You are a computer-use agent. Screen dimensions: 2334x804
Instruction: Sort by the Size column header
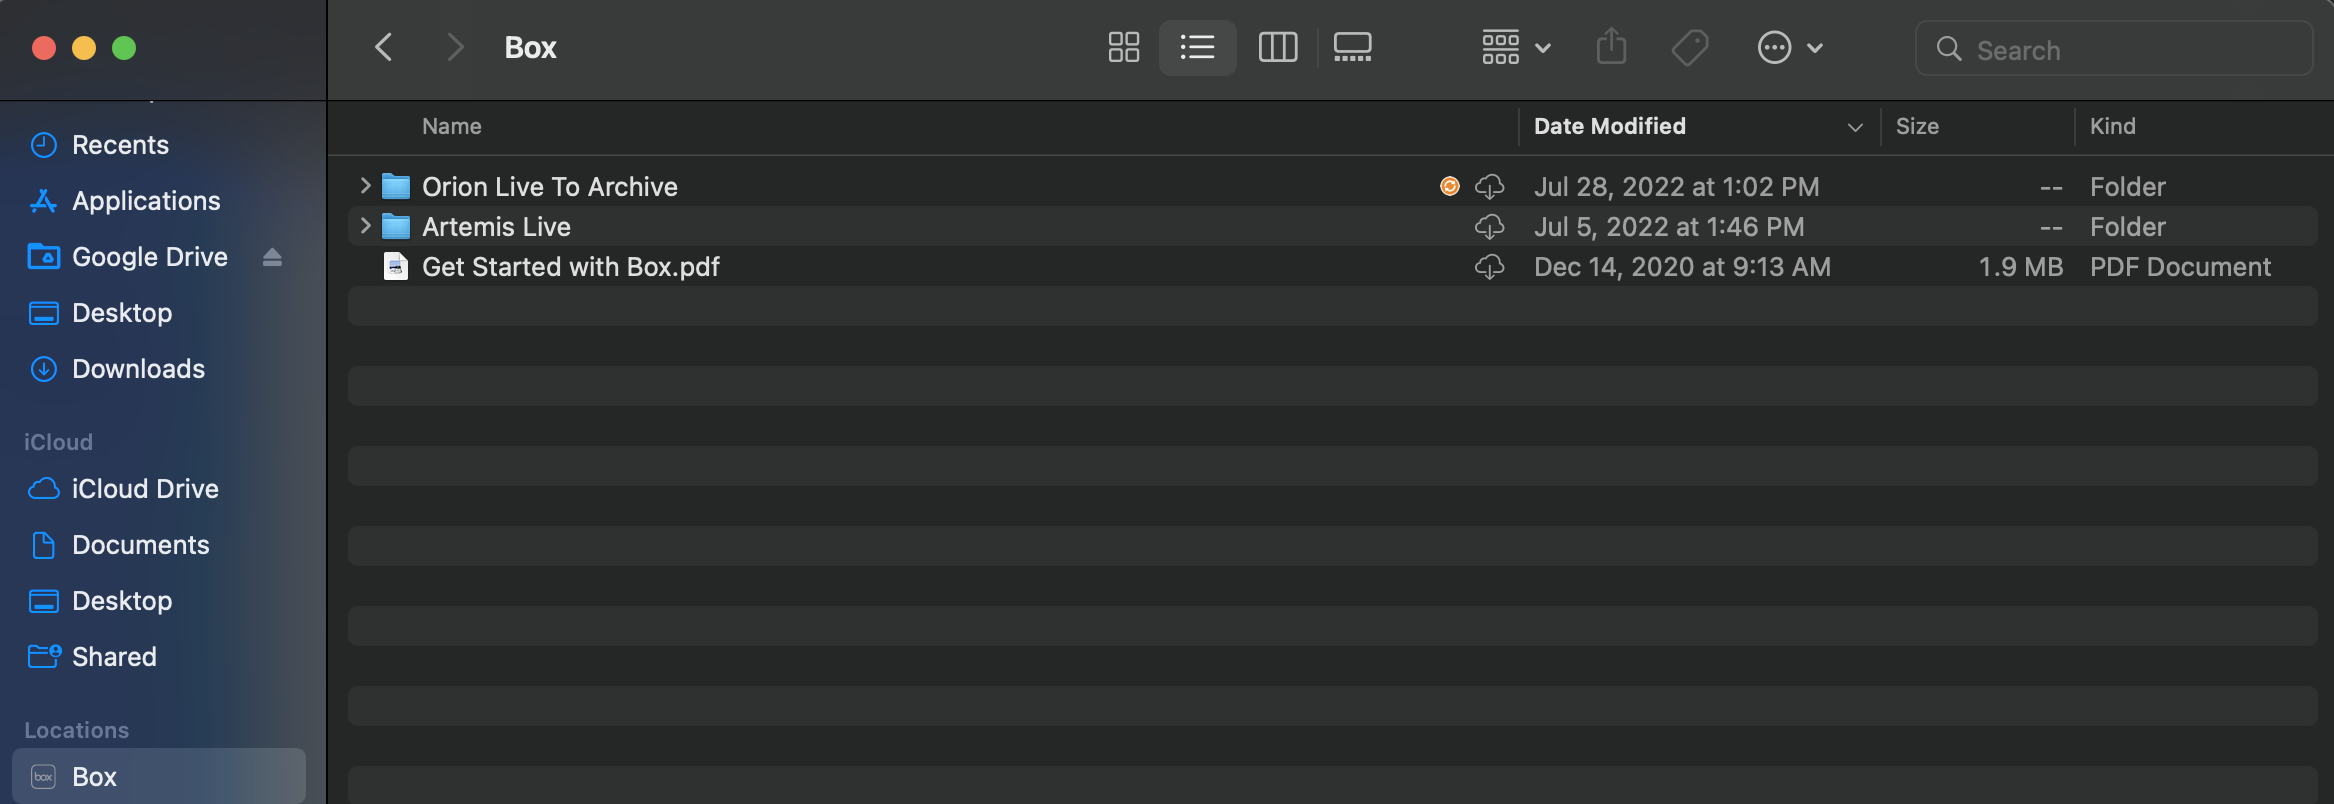1917,126
